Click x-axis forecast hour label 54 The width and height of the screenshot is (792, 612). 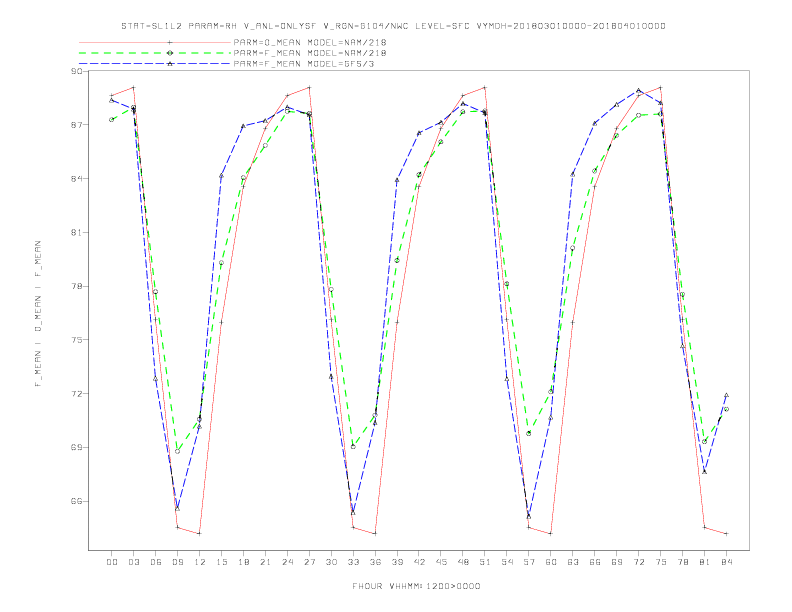[x=507, y=562]
